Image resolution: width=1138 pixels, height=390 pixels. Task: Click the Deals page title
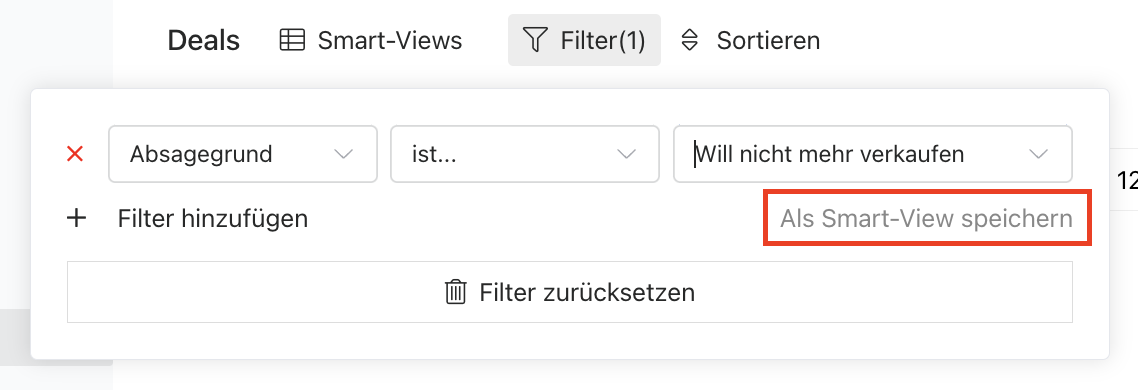coord(203,40)
